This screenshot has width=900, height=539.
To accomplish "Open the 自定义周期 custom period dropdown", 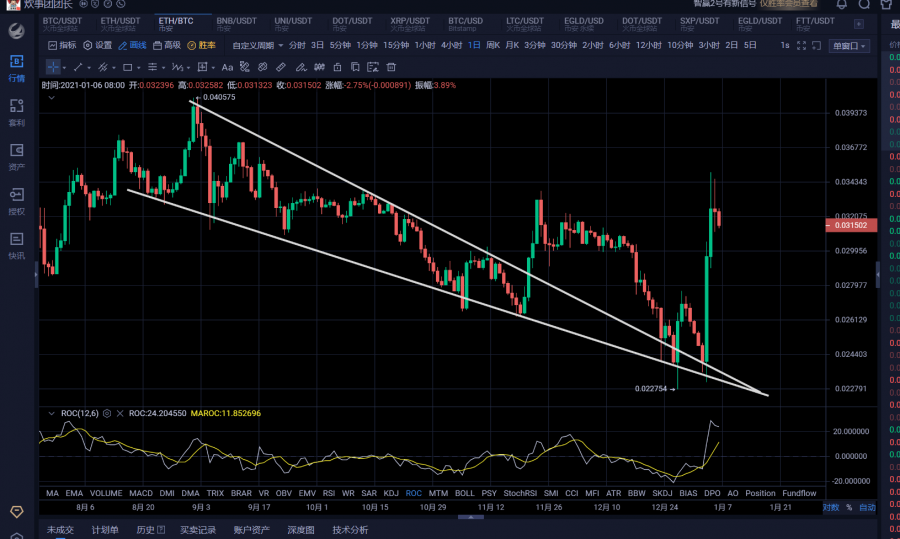I will [x=258, y=45].
